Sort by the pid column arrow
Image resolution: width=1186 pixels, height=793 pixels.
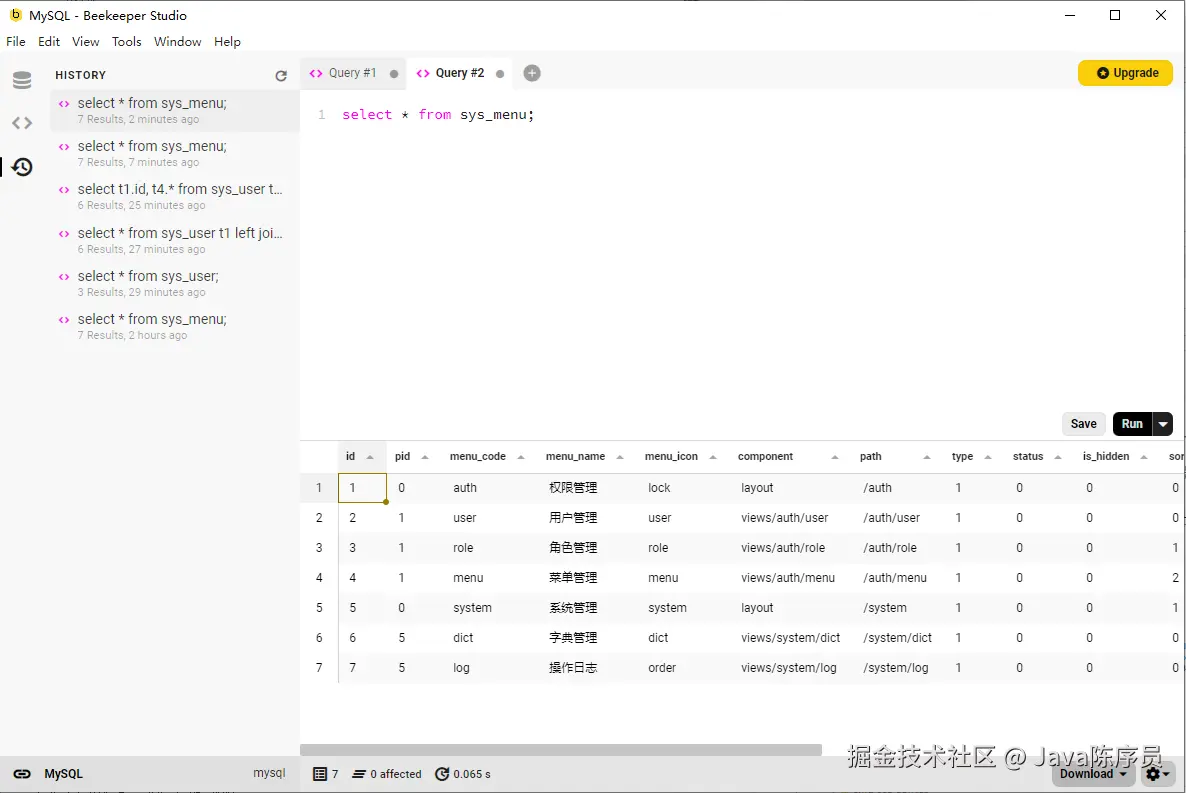tap(425, 457)
